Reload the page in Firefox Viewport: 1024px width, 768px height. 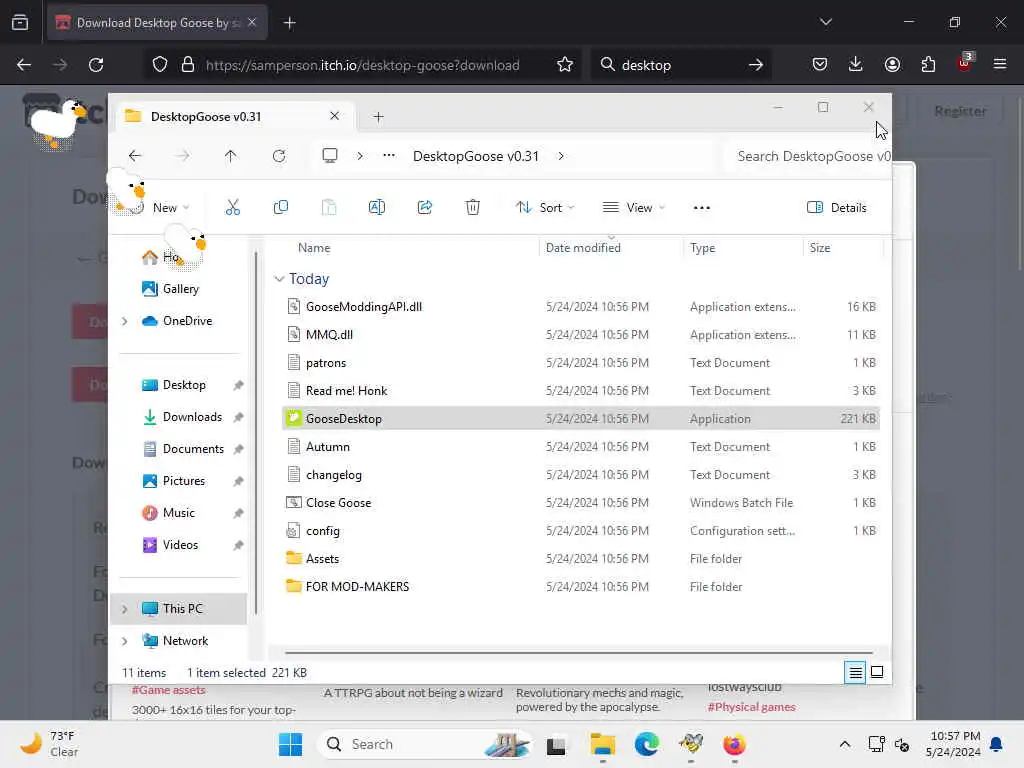pos(96,65)
